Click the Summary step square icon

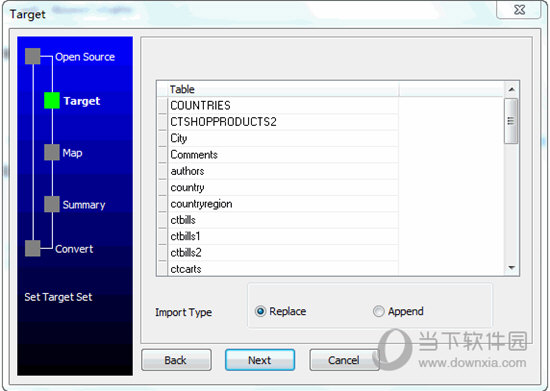coord(52,204)
